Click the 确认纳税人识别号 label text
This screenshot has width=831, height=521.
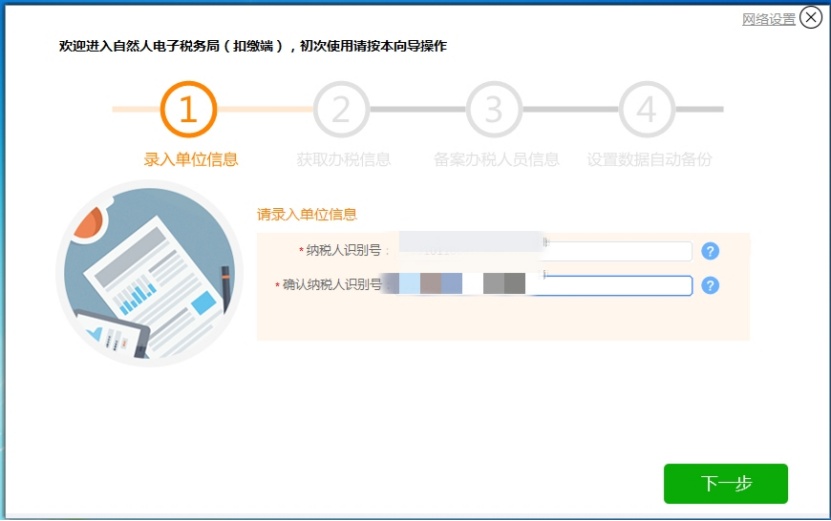tap(331, 286)
